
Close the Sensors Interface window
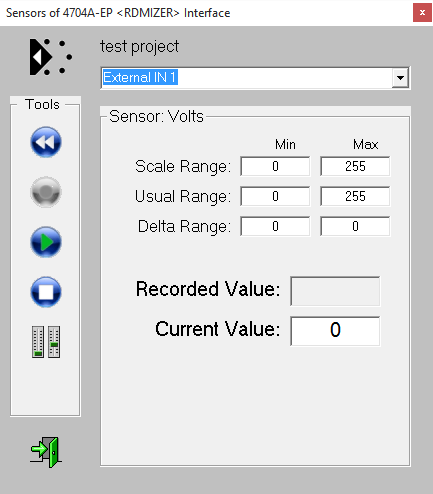422,13
